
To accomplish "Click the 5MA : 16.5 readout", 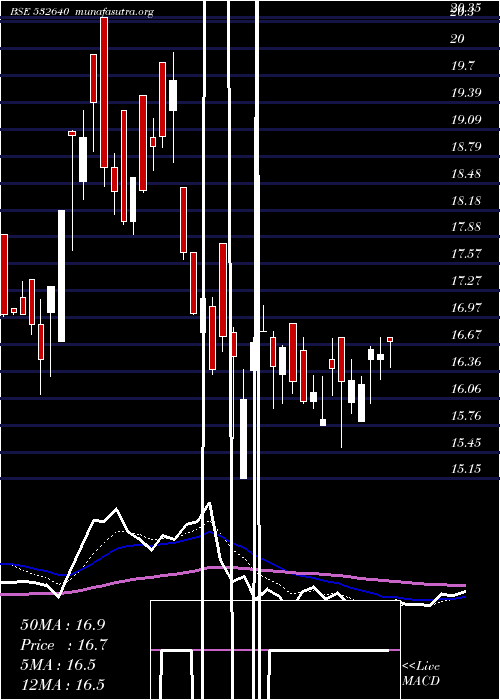I will (58, 665).
